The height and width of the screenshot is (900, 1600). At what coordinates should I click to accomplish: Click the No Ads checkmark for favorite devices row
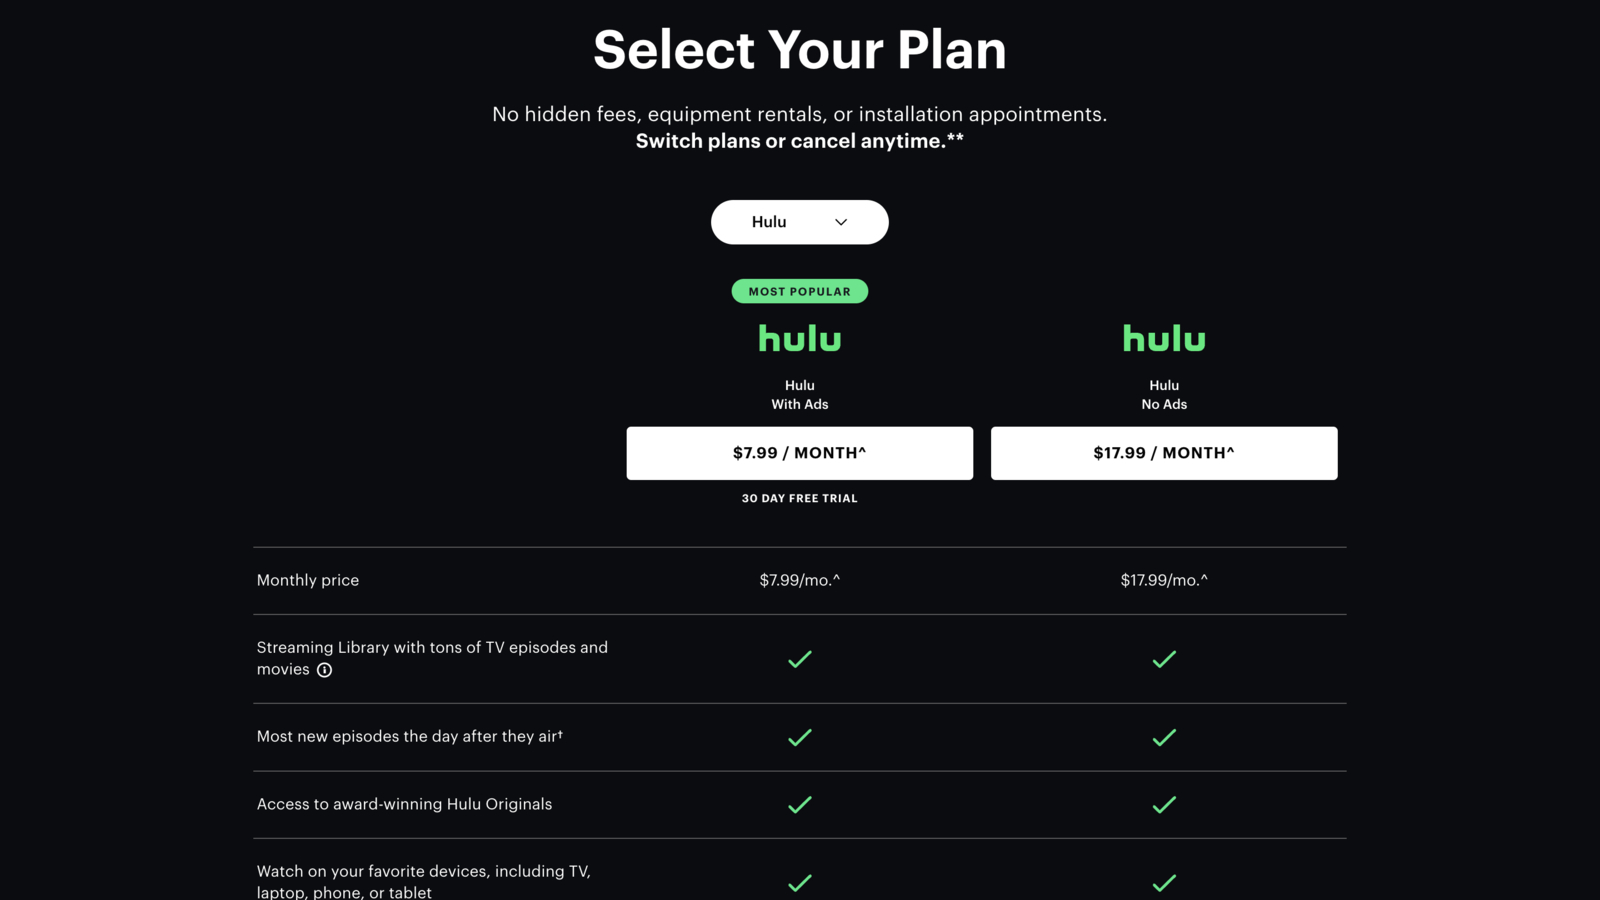coord(1163,883)
